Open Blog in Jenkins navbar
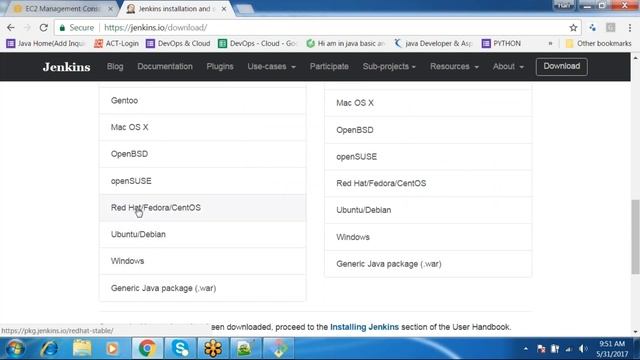This screenshot has width=640, height=360. tap(115, 67)
